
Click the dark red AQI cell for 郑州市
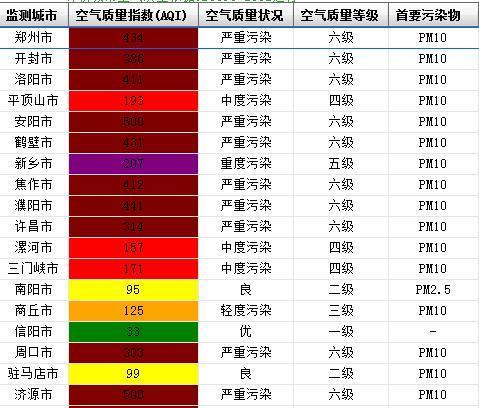(133, 38)
